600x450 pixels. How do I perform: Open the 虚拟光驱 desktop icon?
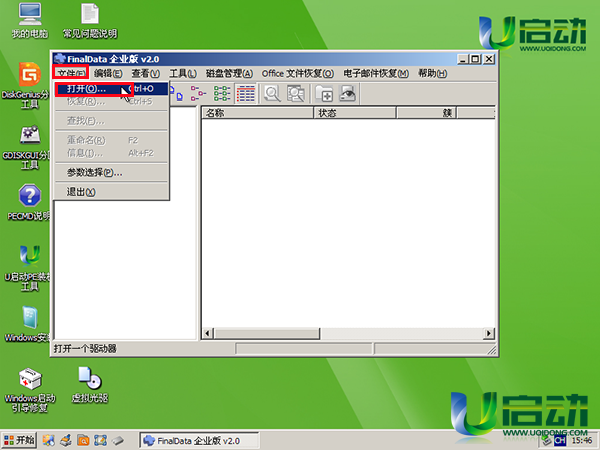(90, 385)
